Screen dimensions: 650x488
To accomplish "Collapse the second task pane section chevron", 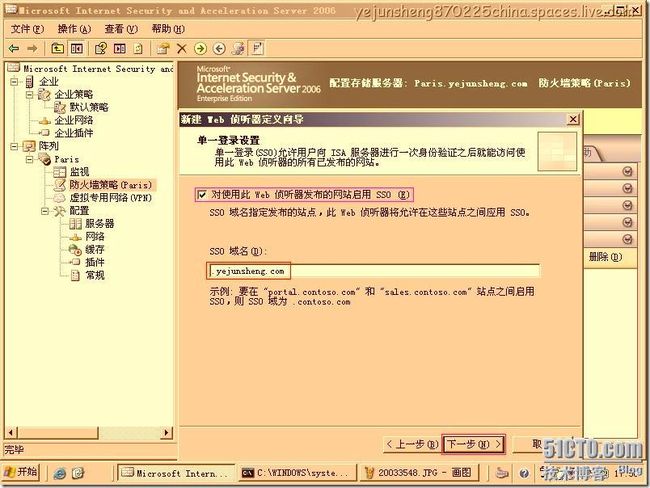I will click(628, 188).
